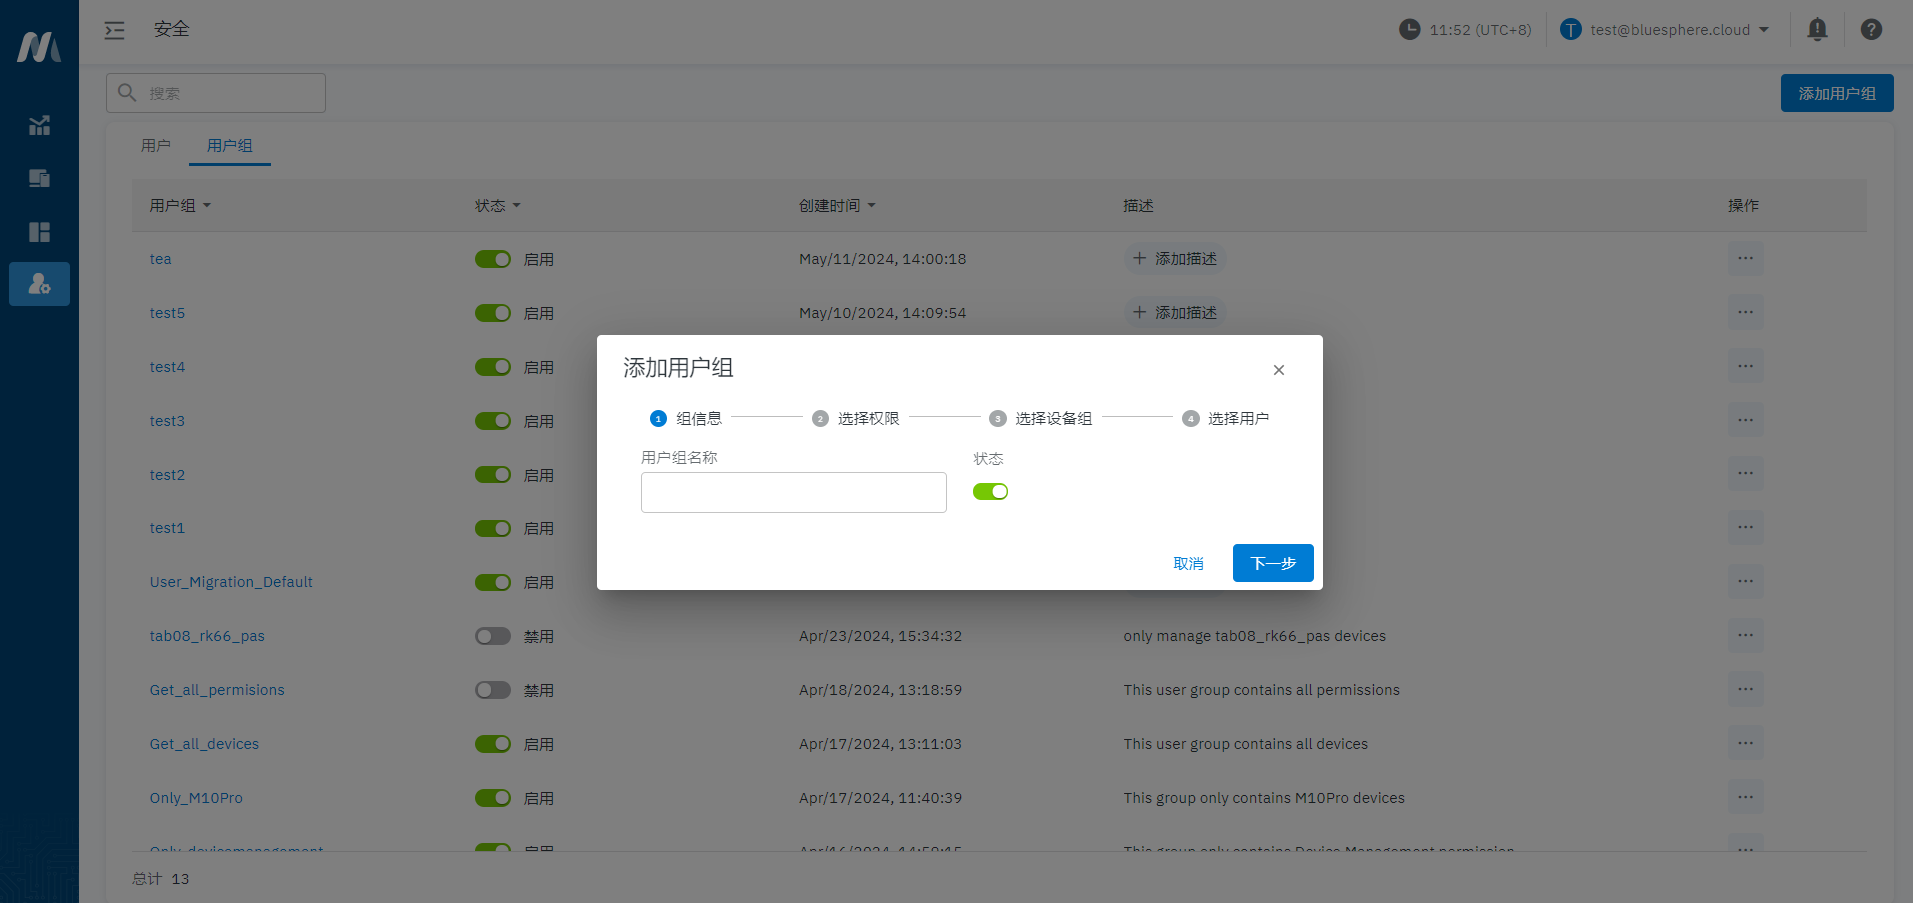Viewport: 1913px width, 903px height.
Task: Collapse the sidebar menu icon
Action: click(115, 30)
